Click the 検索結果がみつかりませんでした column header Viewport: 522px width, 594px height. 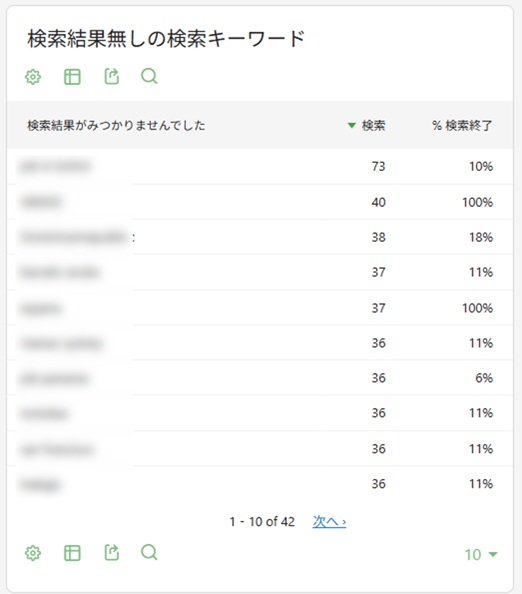point(116,125)
